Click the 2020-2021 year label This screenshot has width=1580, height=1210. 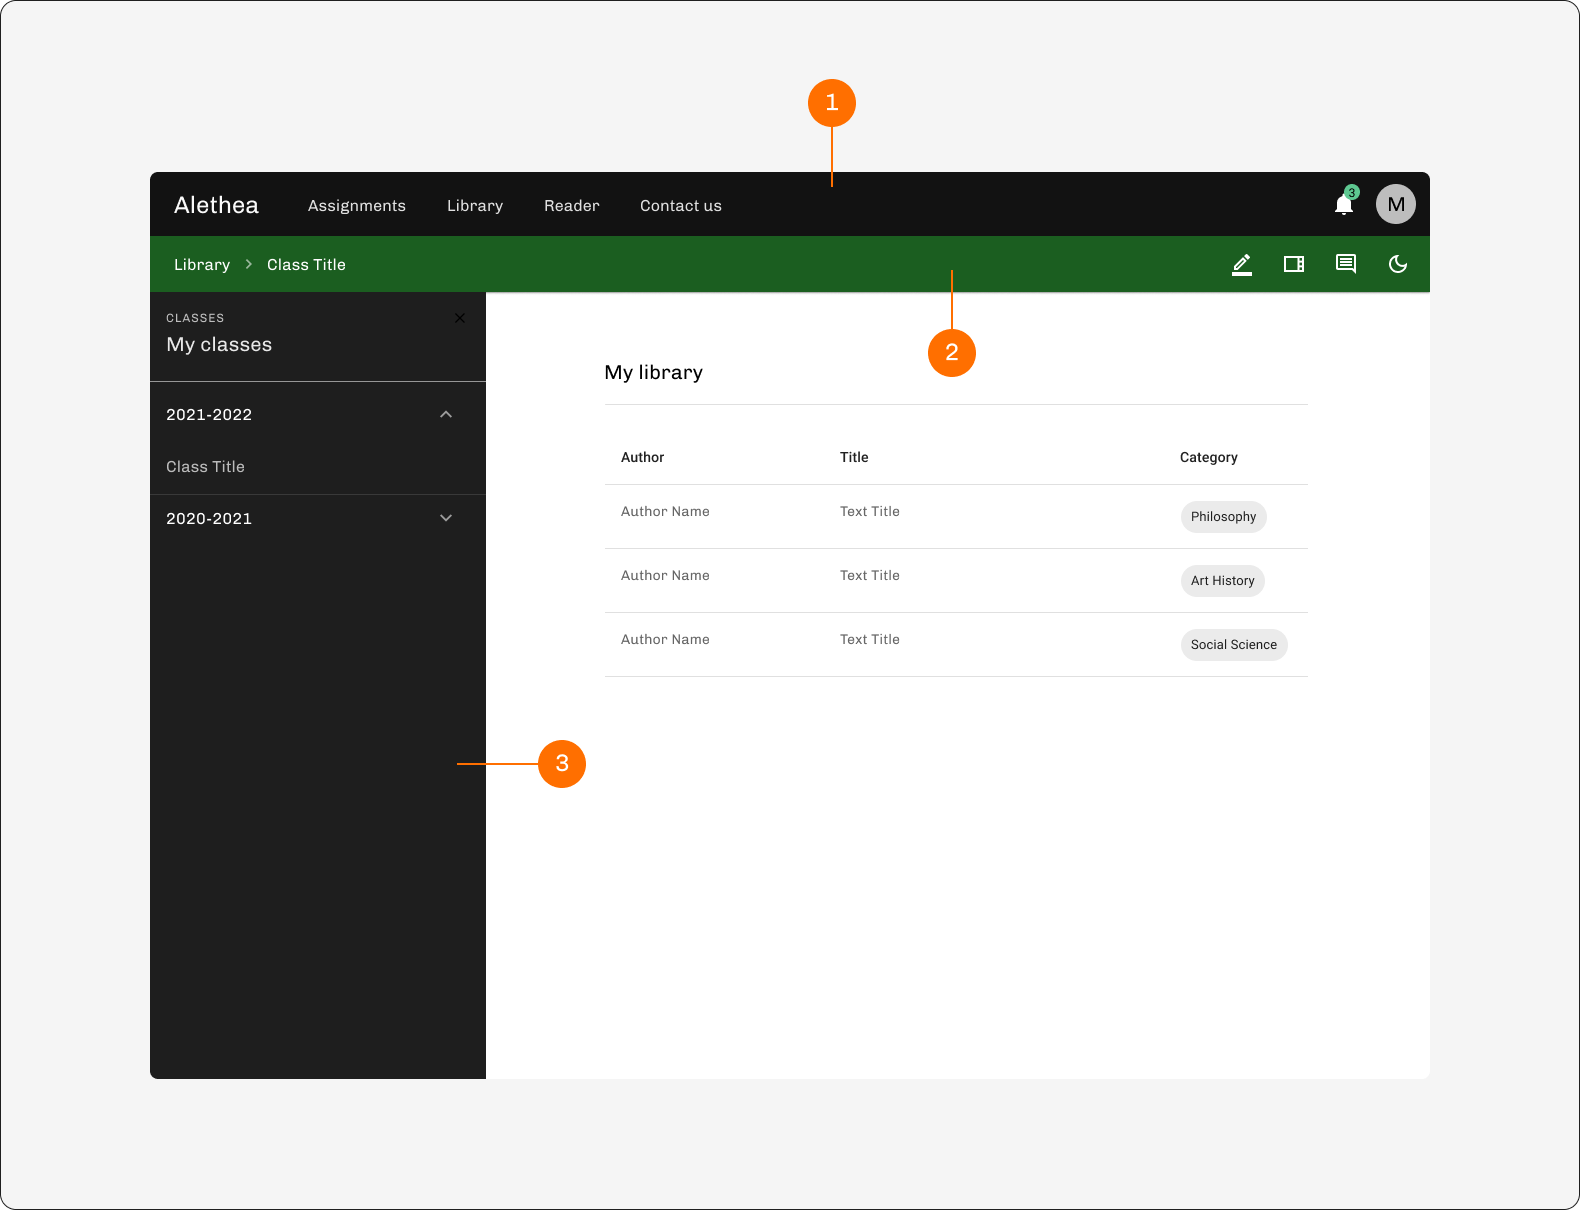click(209, 518)
